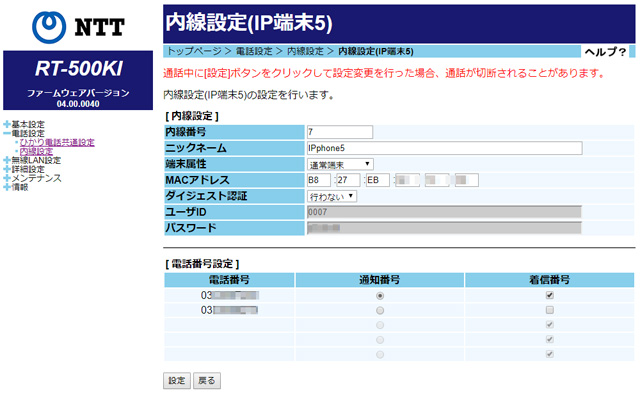Viewport: 640px width, 393px height.
Task: Uncheck 着信番号 checkbox for first phone number
Action: [550, 295]
